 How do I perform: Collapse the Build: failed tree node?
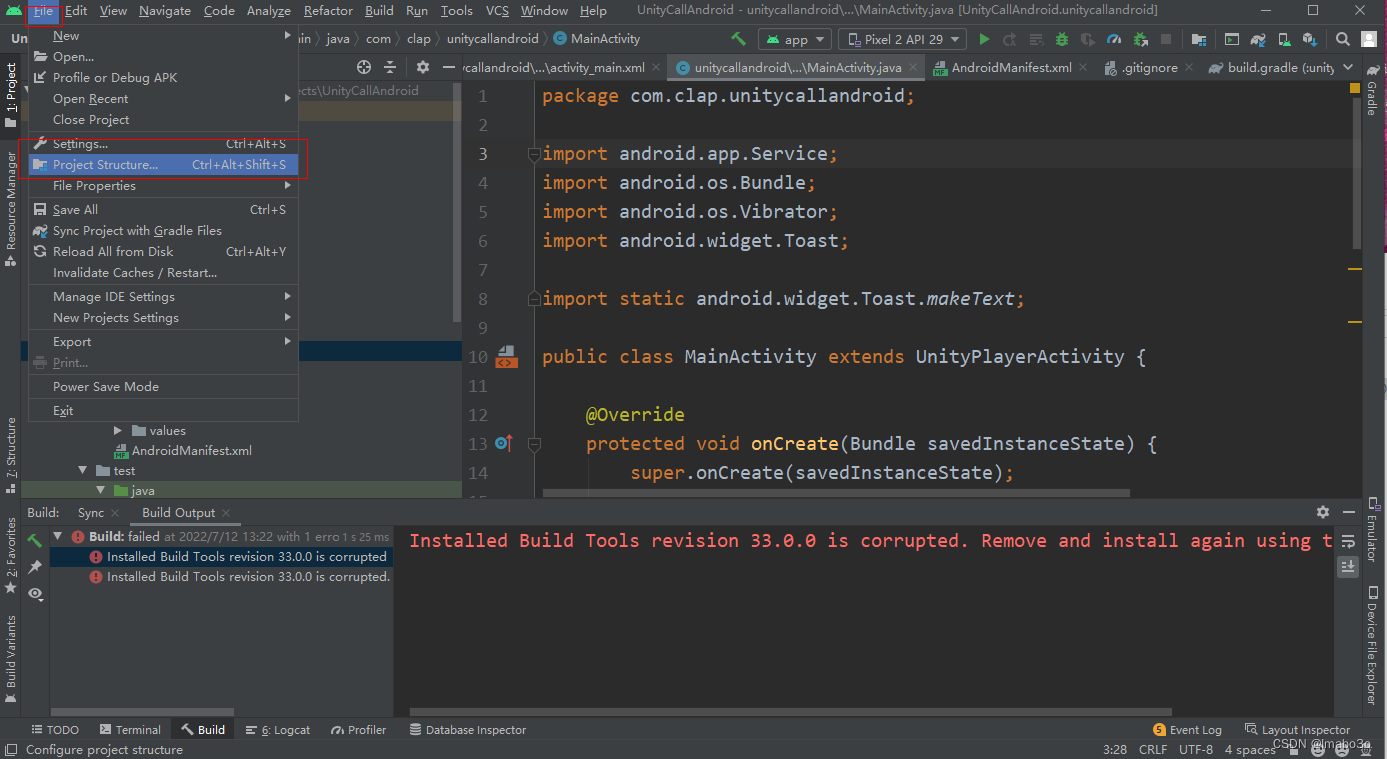click(57, 537)
